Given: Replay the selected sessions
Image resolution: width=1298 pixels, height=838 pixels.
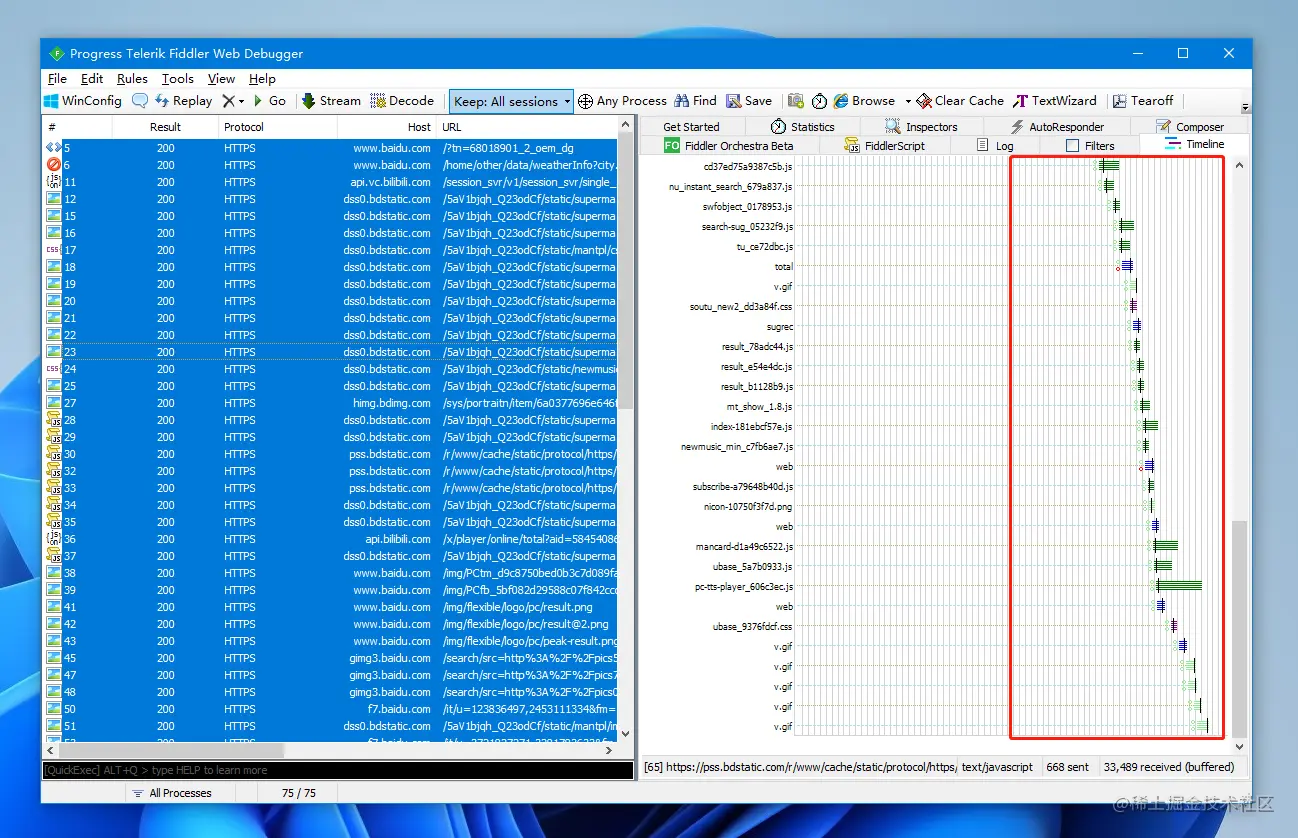Looking at the screenshot, I should click(183, 101).
